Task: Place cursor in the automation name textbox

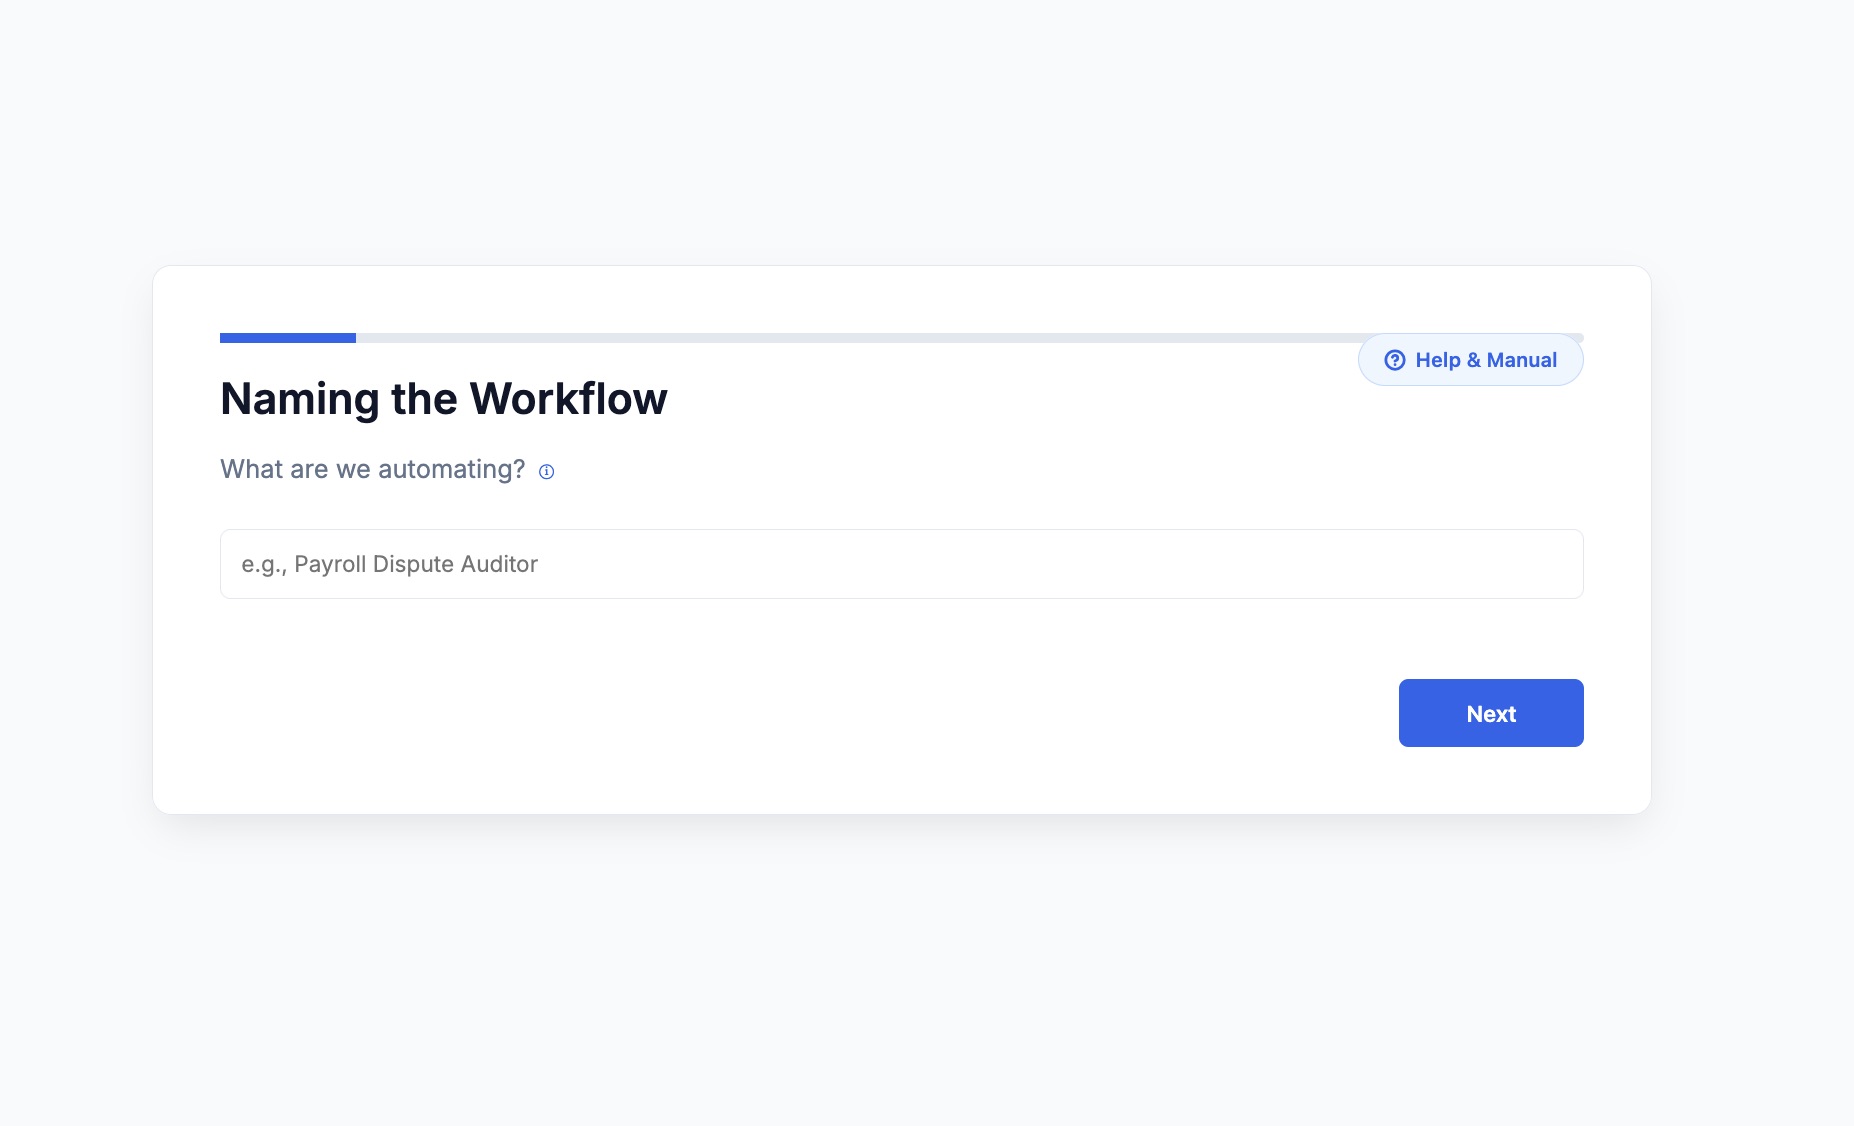Action: point(900,564)
